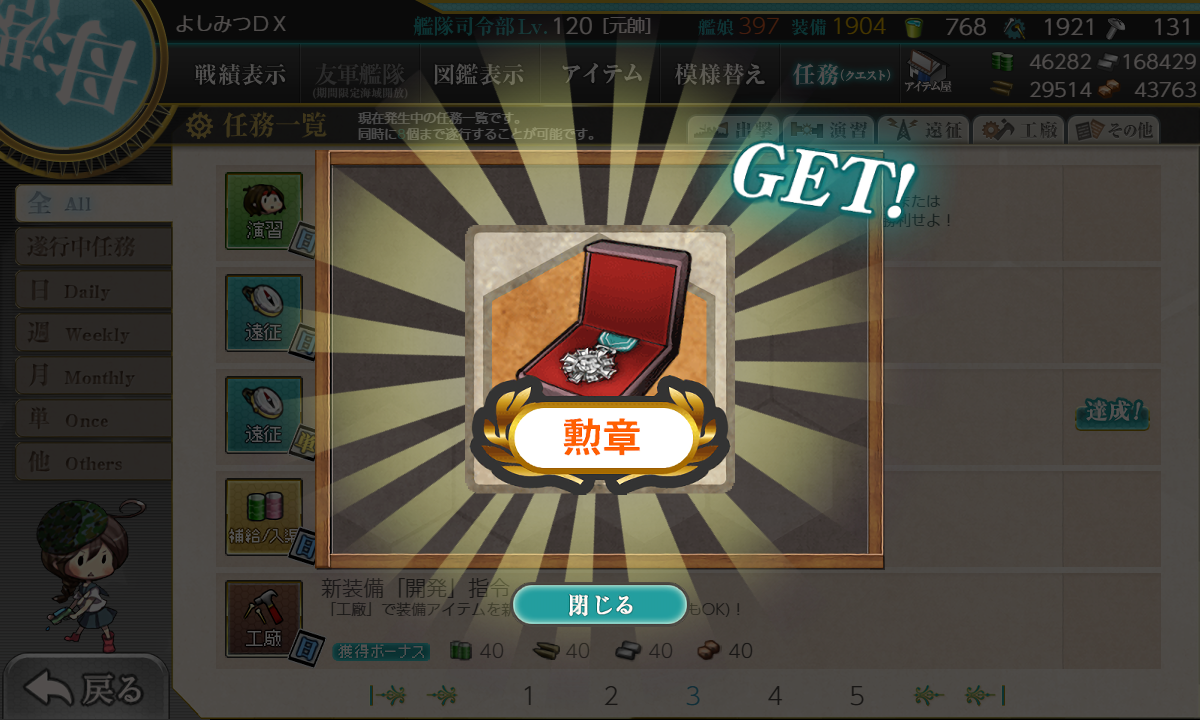Select the 工廠 hammer quest icon

click(264, 620)
